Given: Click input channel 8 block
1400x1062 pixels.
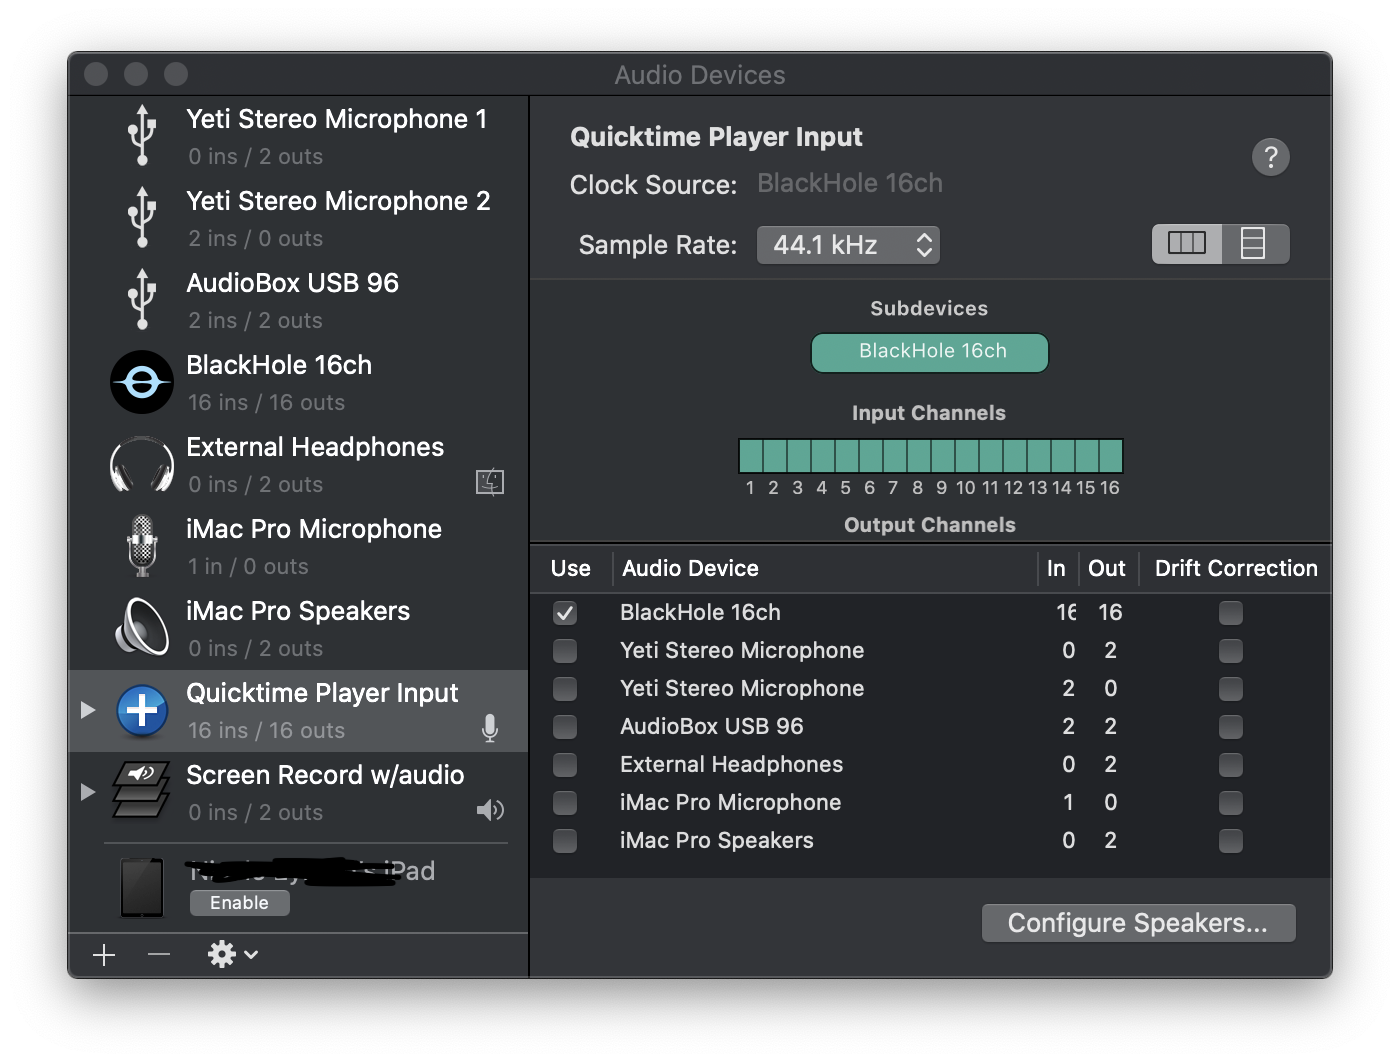Looking at the screenshot, I should 919,456.
